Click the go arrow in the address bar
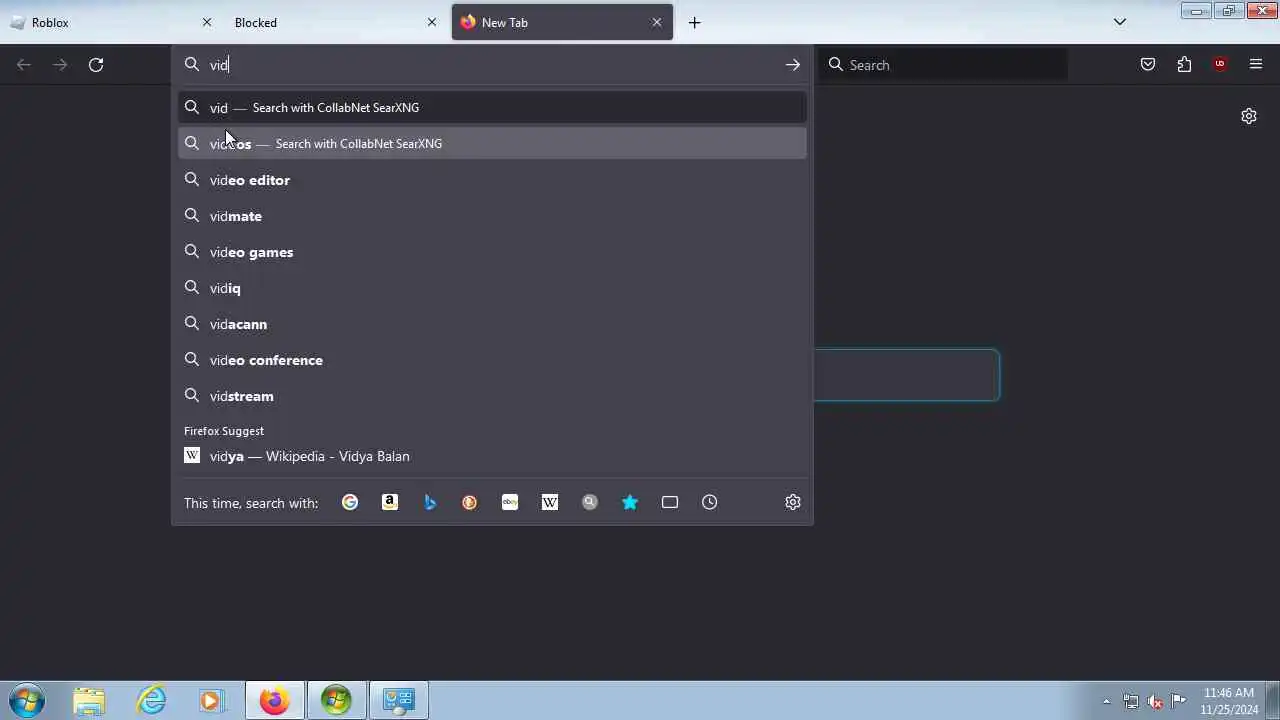Screen dimensions: 1280x720 click(793, 65)
